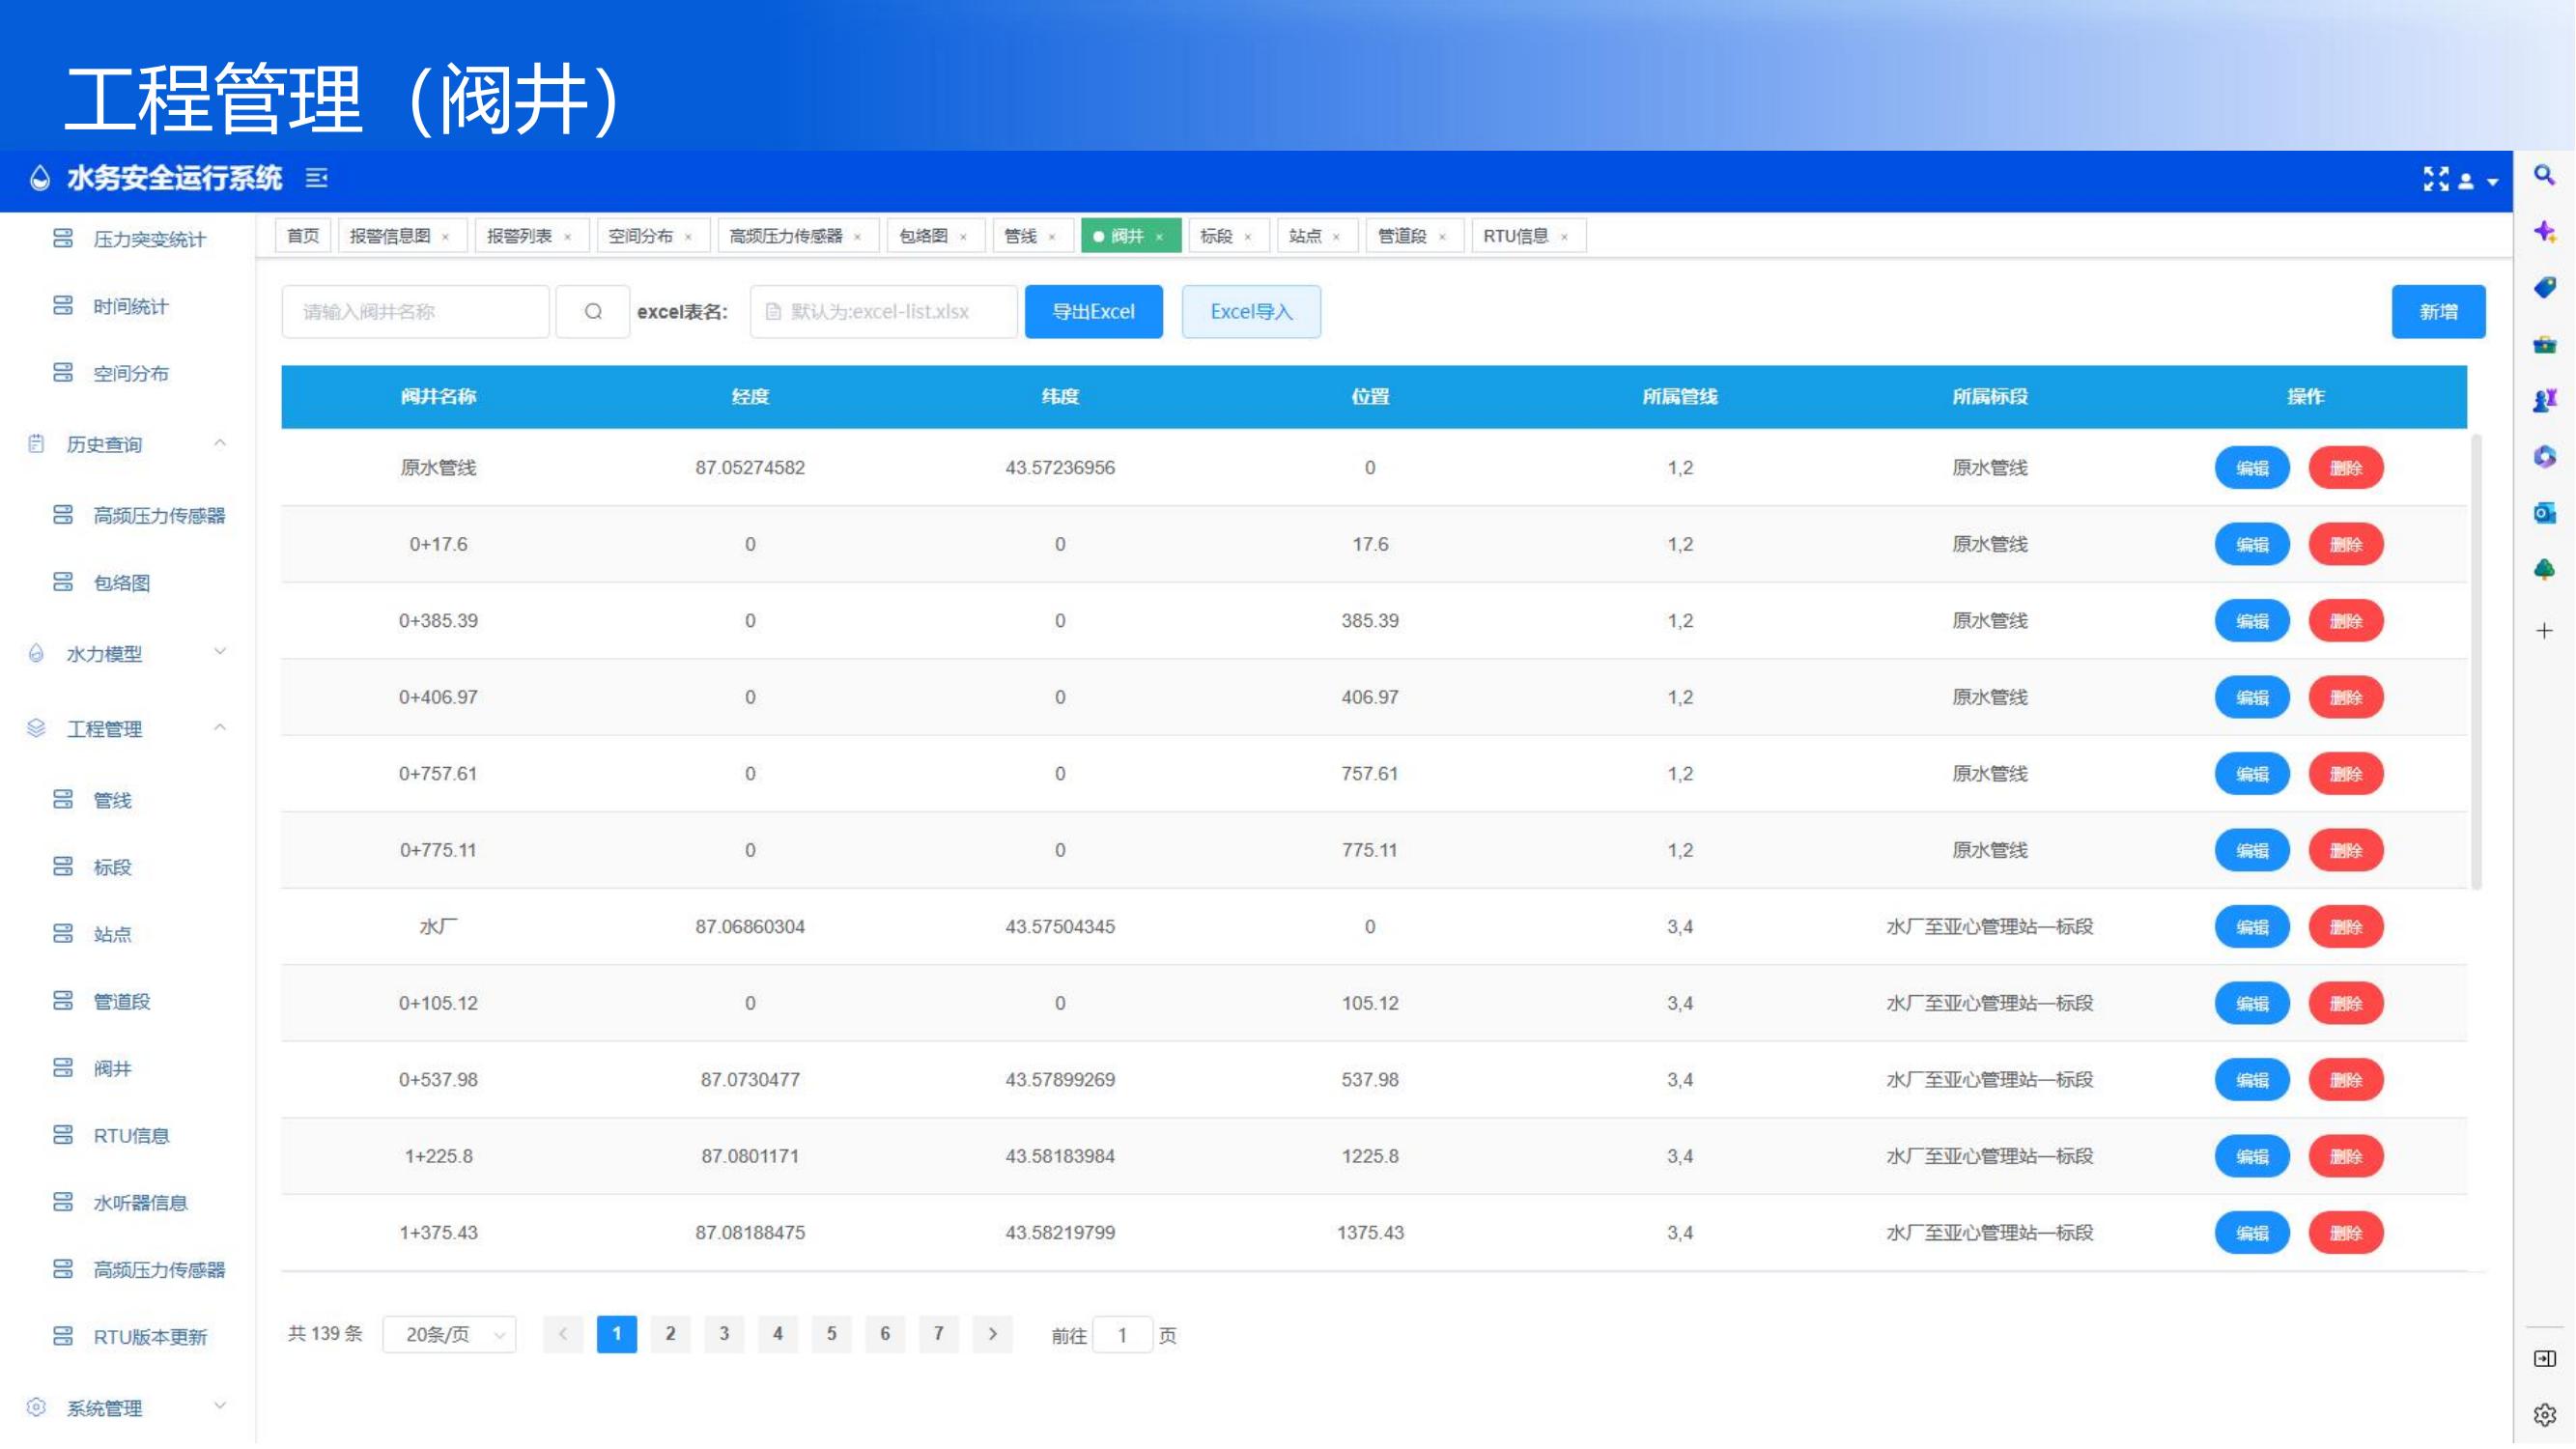Close the 报警列表 tab
Viewport: 2576px width, 1449px height.
[568, 237]
